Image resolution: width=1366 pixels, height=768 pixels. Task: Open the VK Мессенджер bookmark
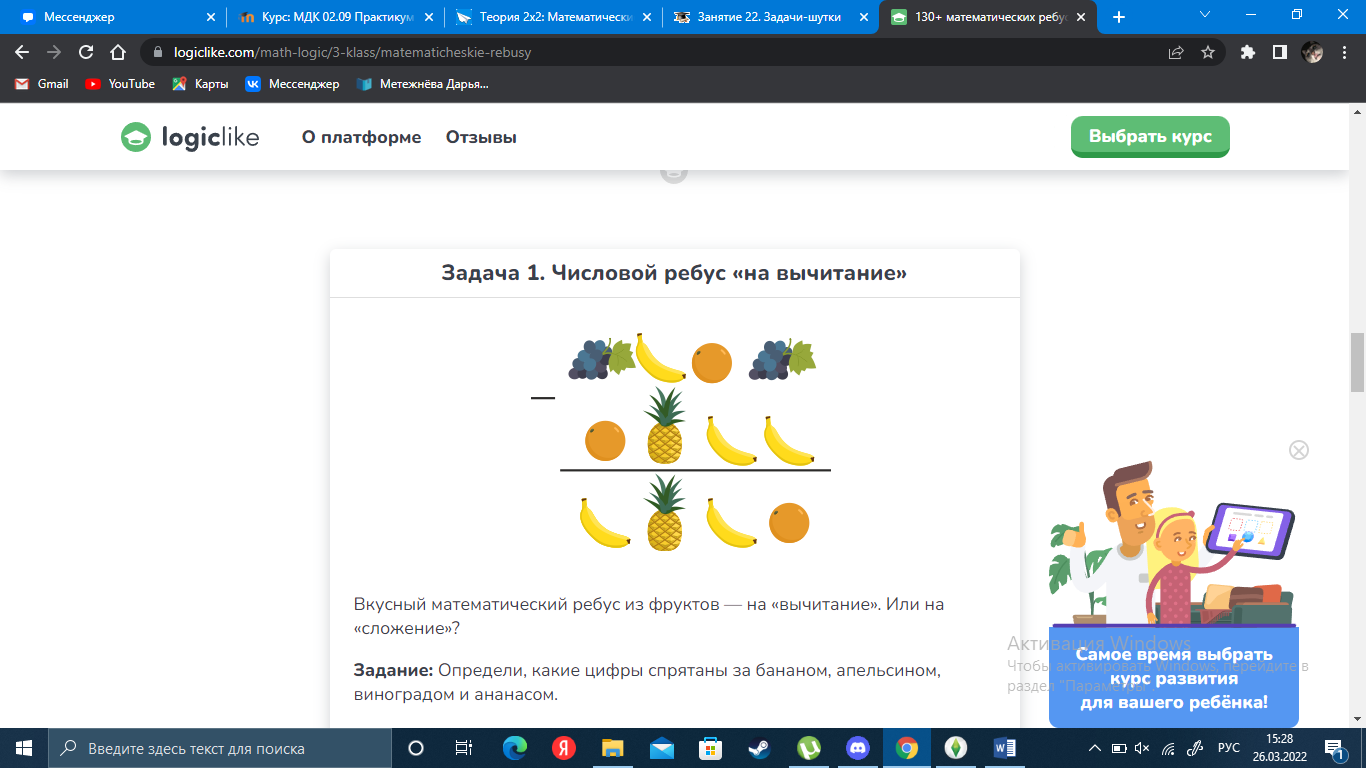coord(293,84)
